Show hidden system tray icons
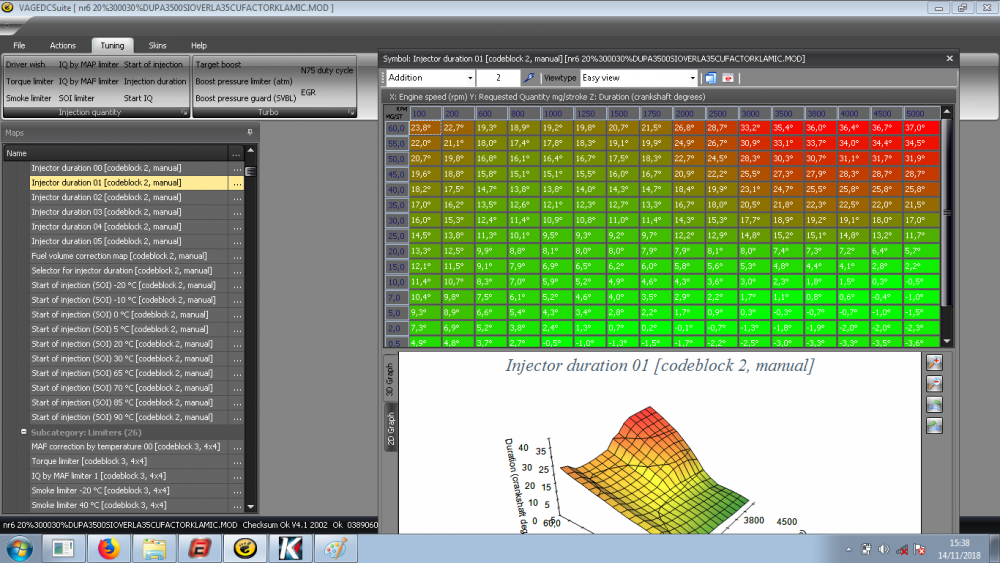 pos(849,549)
